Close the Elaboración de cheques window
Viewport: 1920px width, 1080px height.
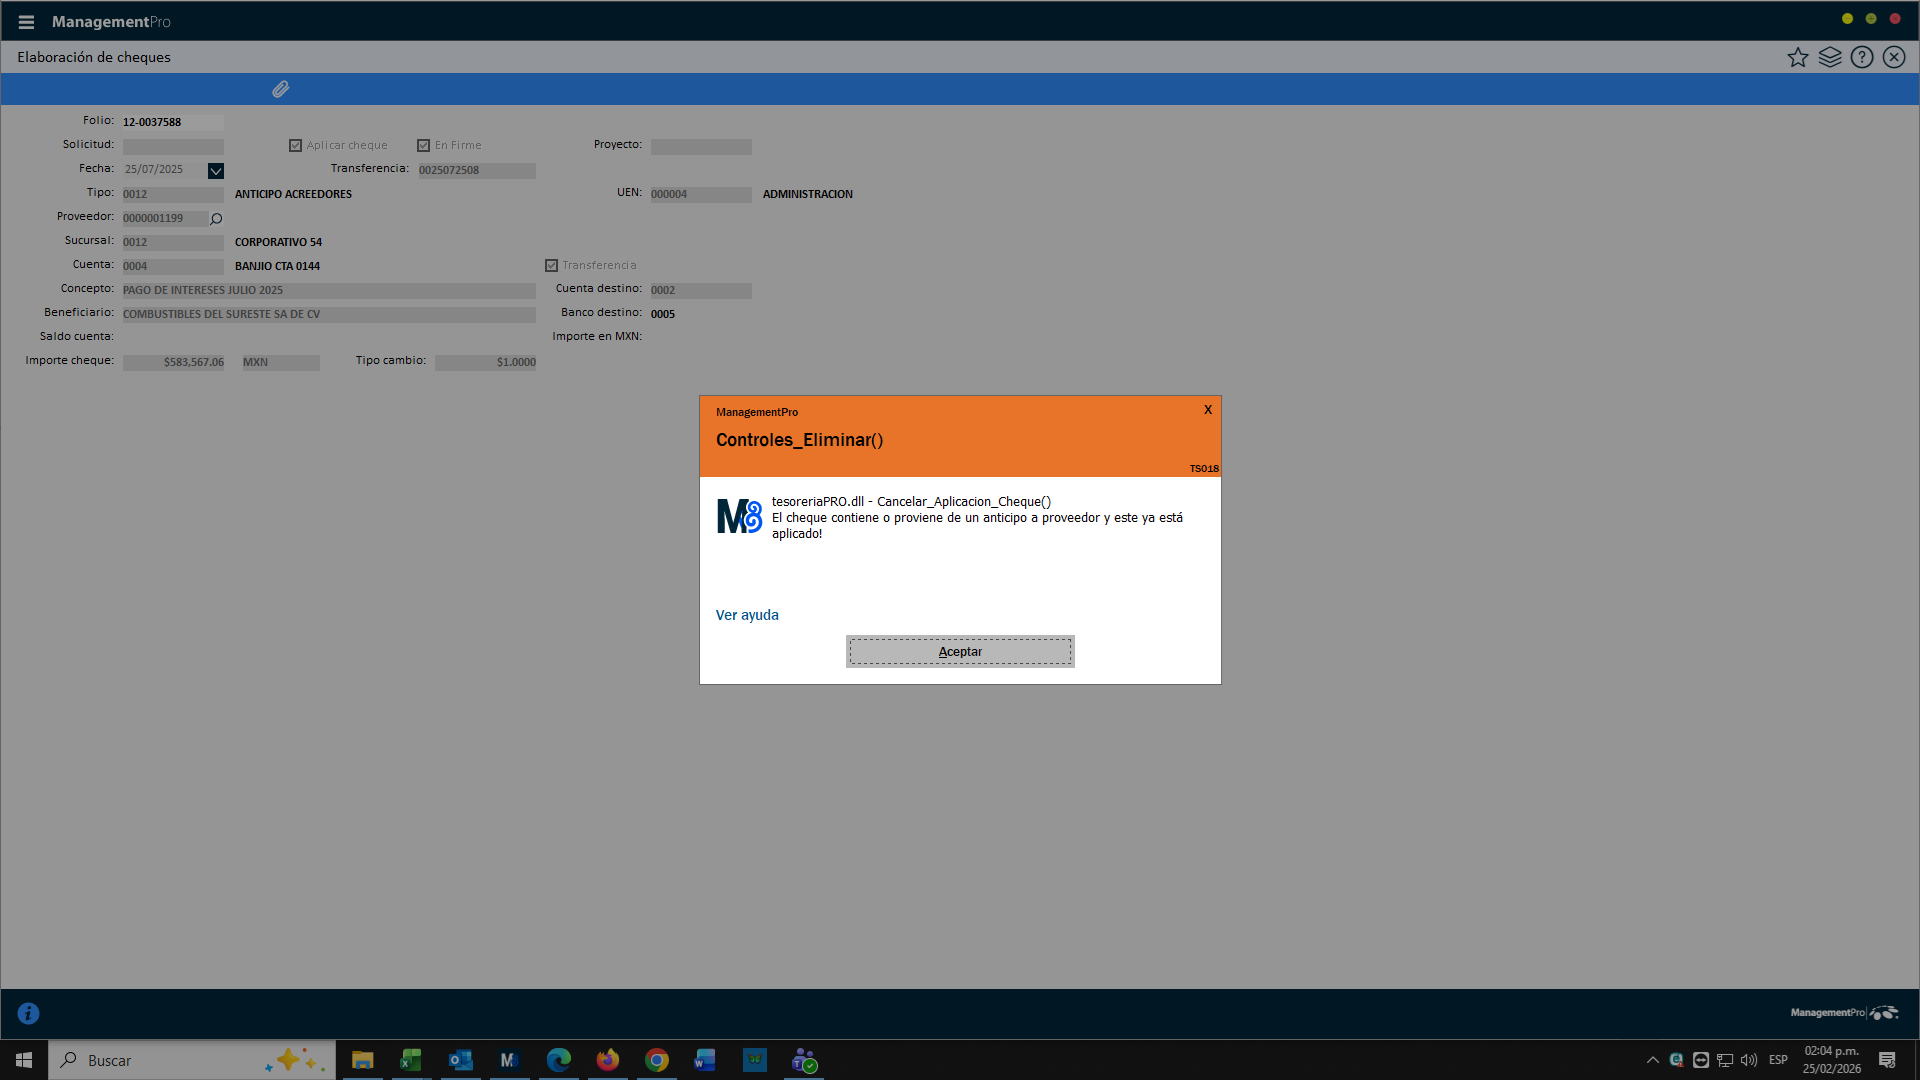tap(1894, 57)
